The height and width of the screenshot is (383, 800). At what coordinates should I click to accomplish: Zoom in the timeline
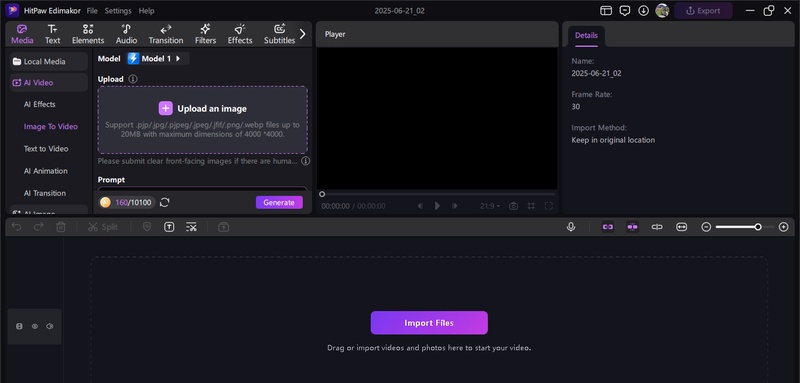[784, 227]
